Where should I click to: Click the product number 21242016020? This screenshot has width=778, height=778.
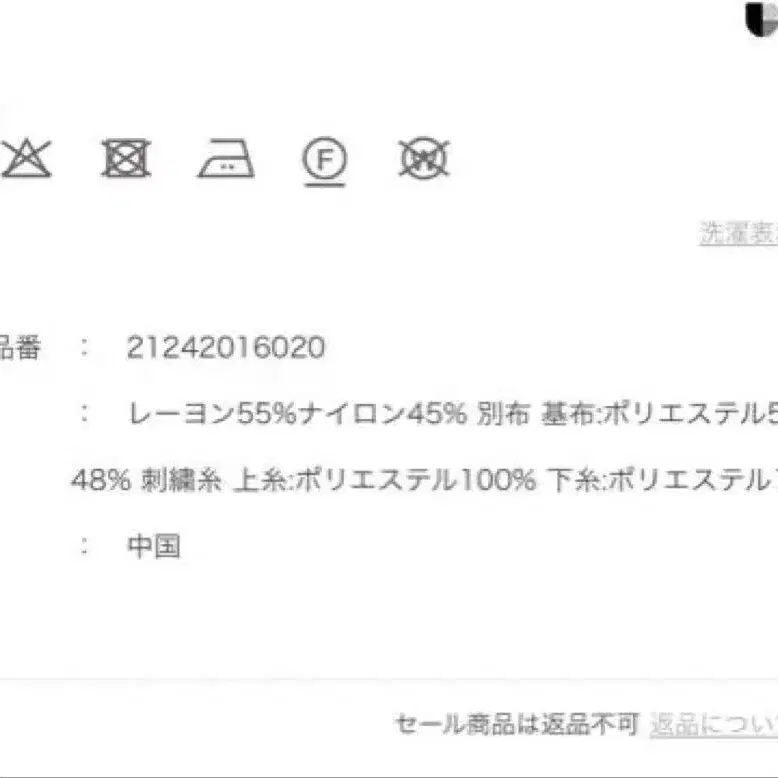click(x=226, y=347)
